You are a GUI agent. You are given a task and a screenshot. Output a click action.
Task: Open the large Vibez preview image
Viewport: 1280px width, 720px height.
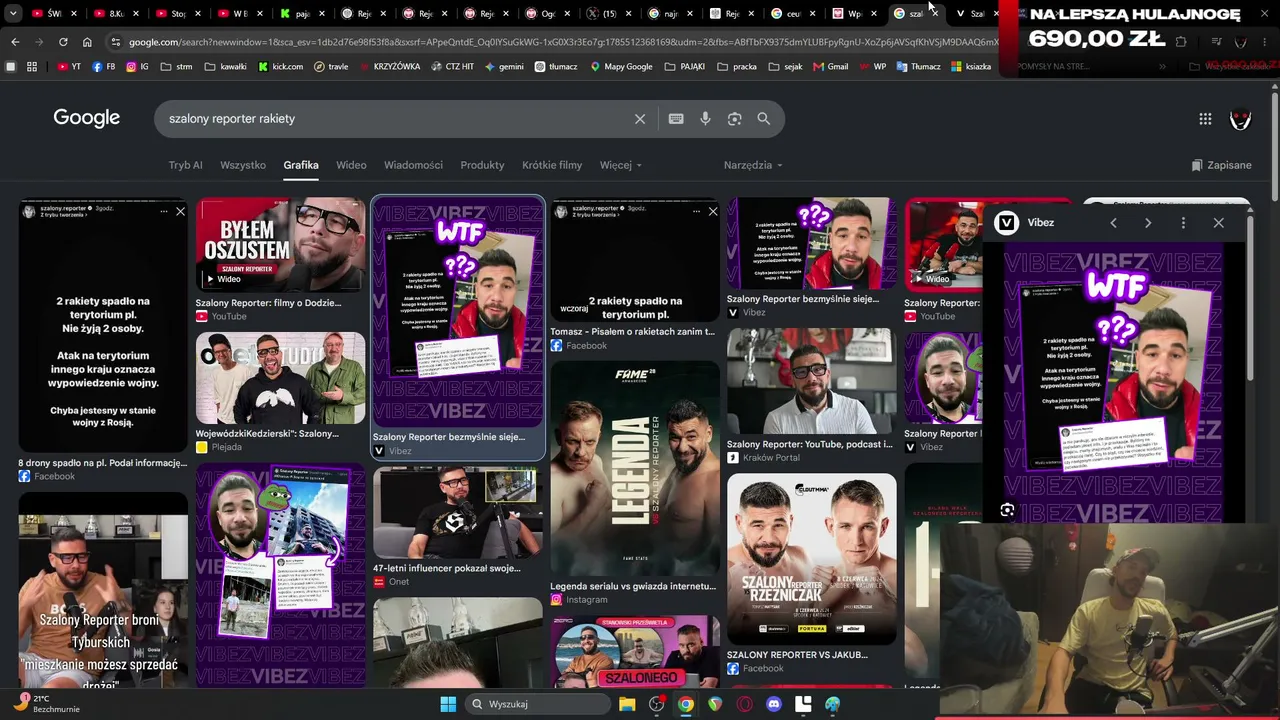[1114, 382]
